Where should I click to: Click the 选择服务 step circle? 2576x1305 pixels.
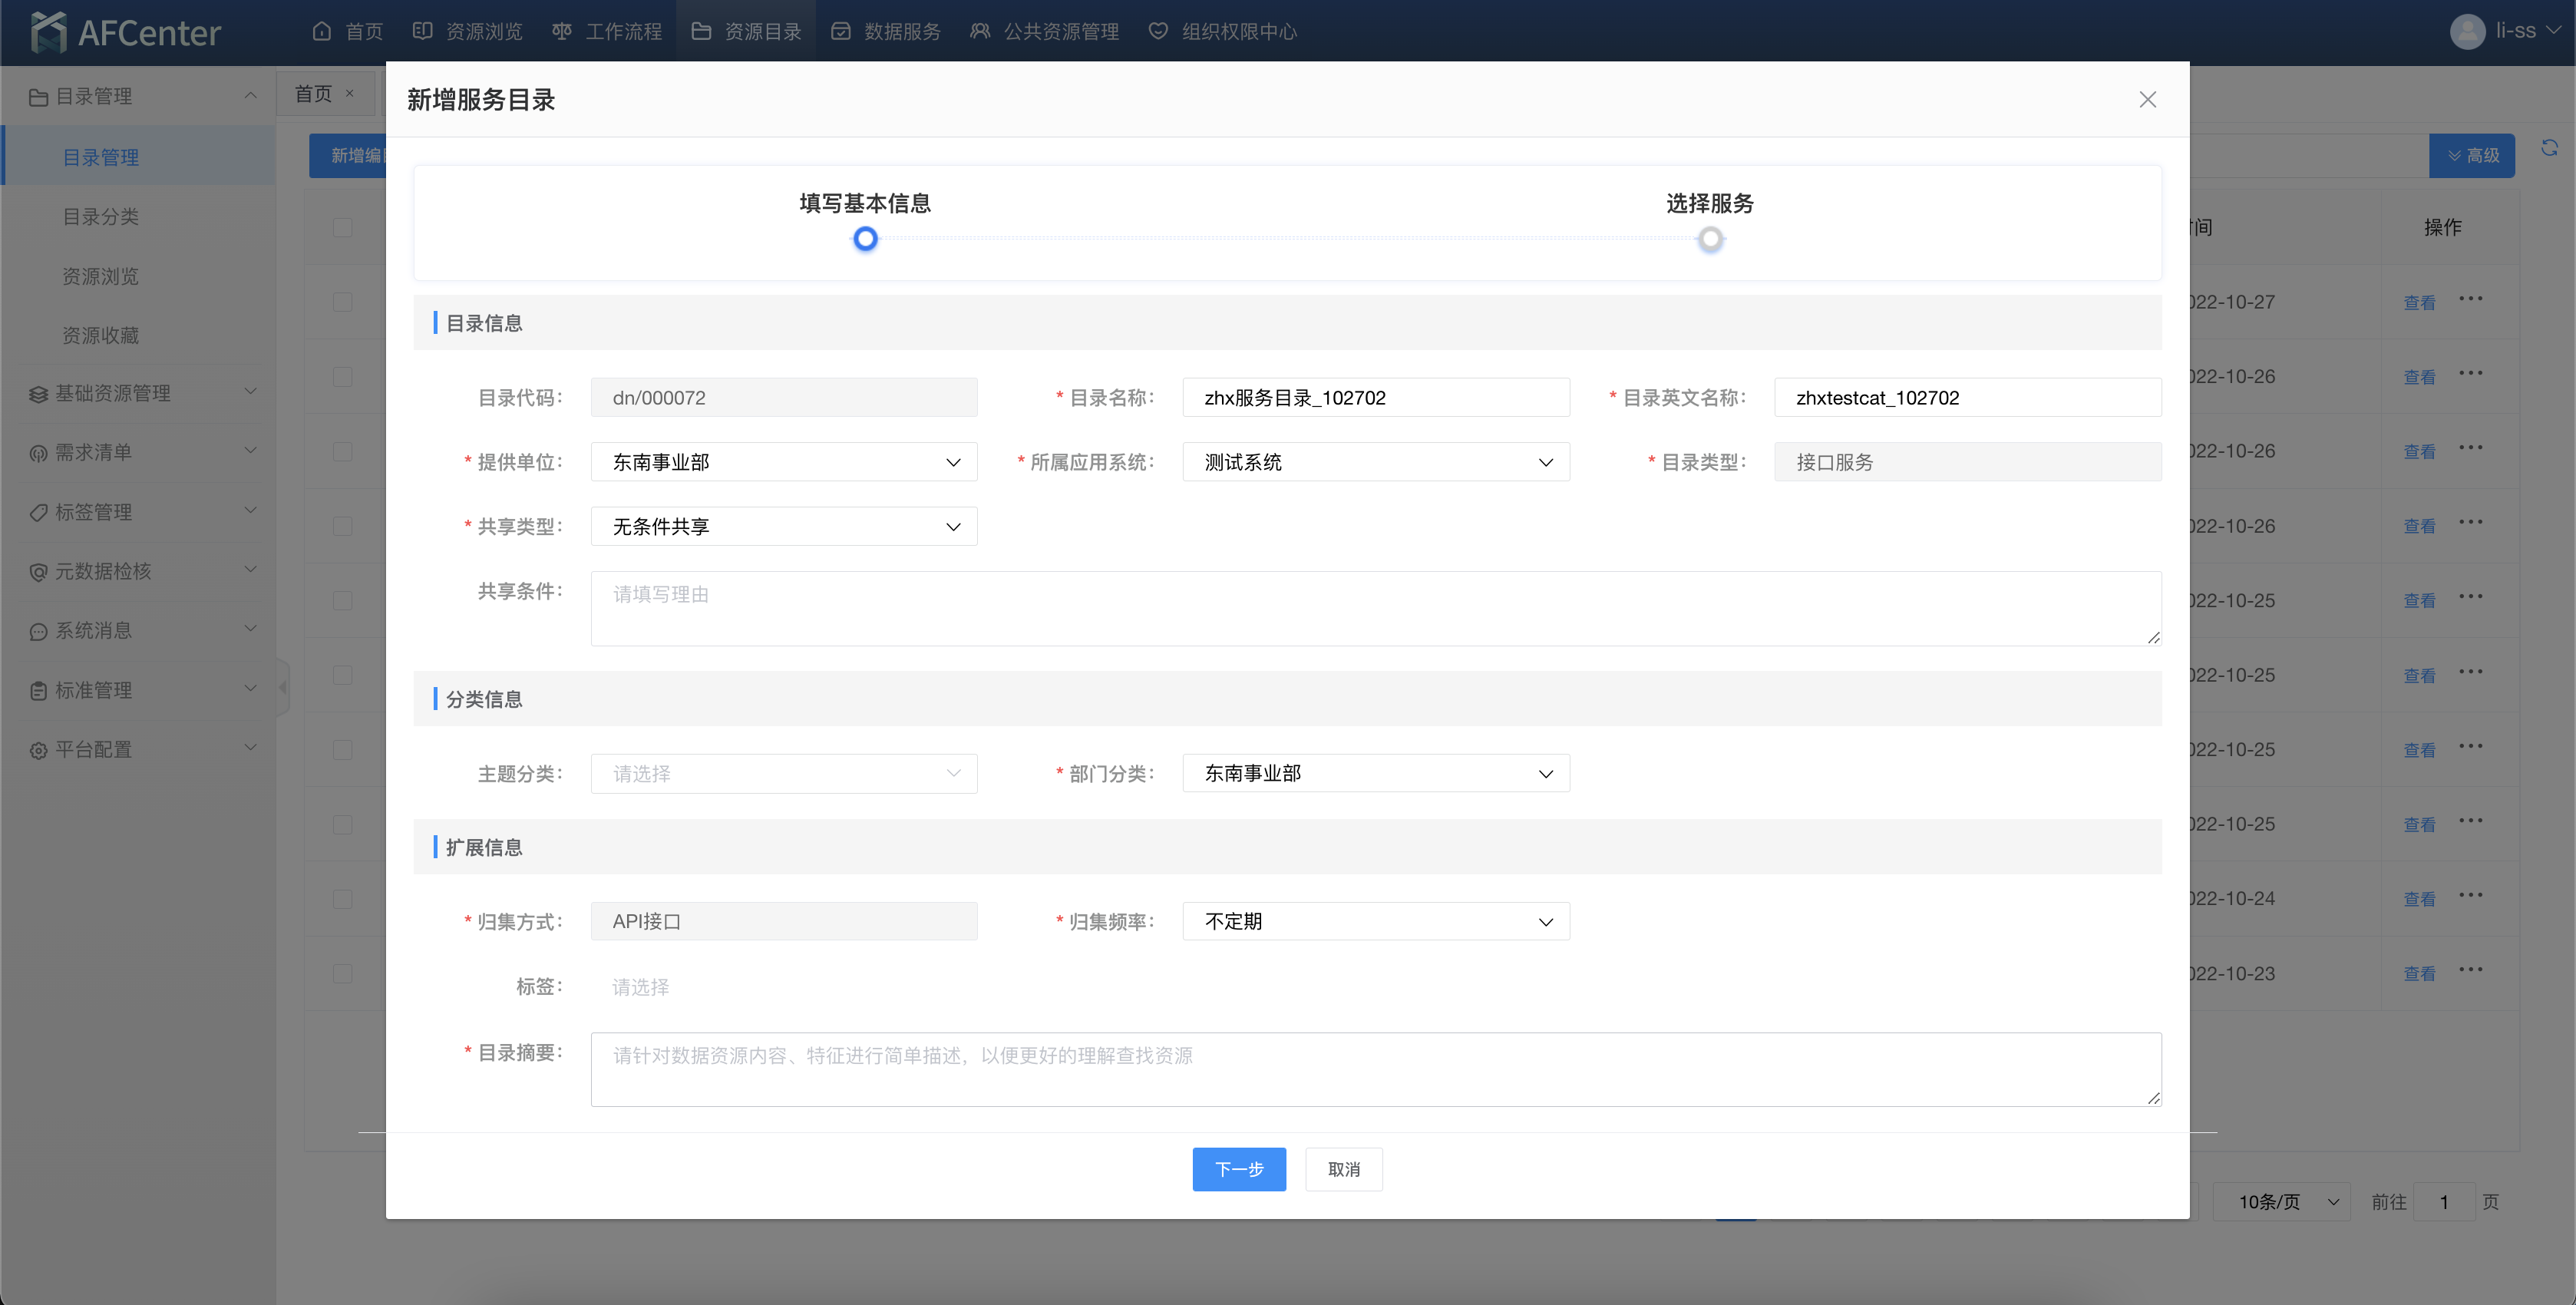point(1710,239)
